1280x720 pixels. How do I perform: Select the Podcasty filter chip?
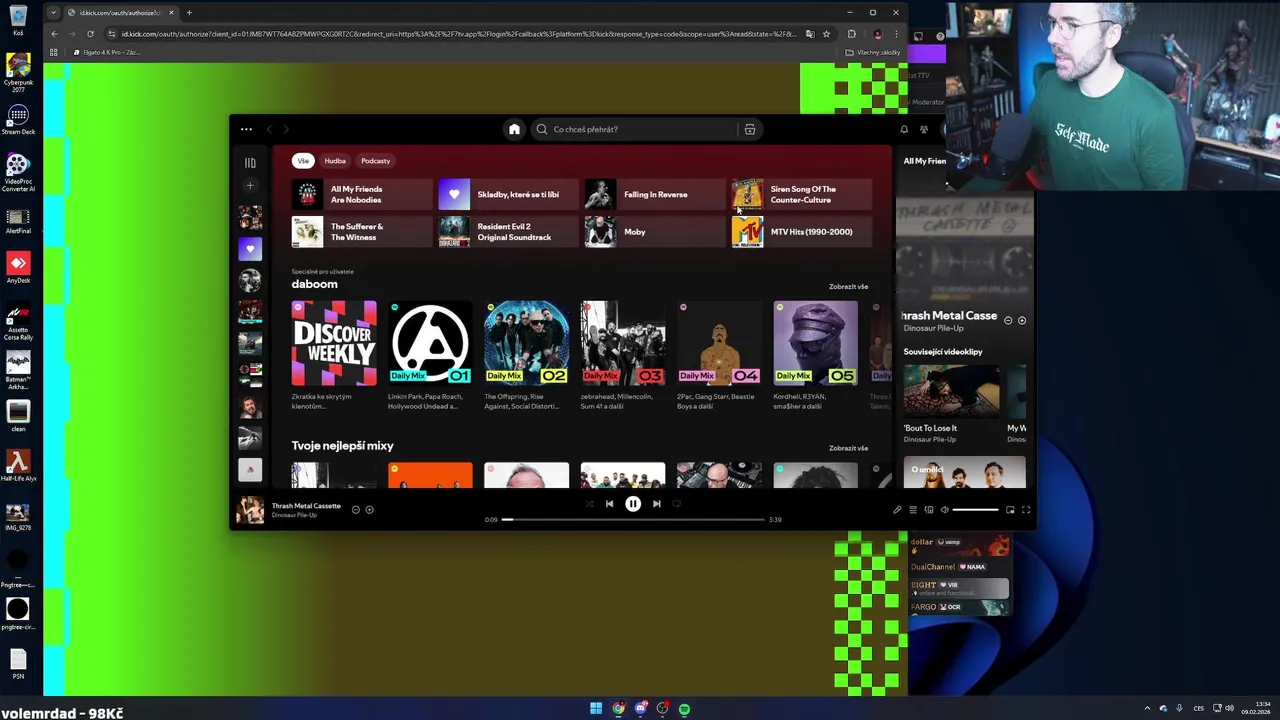(376, 160)
